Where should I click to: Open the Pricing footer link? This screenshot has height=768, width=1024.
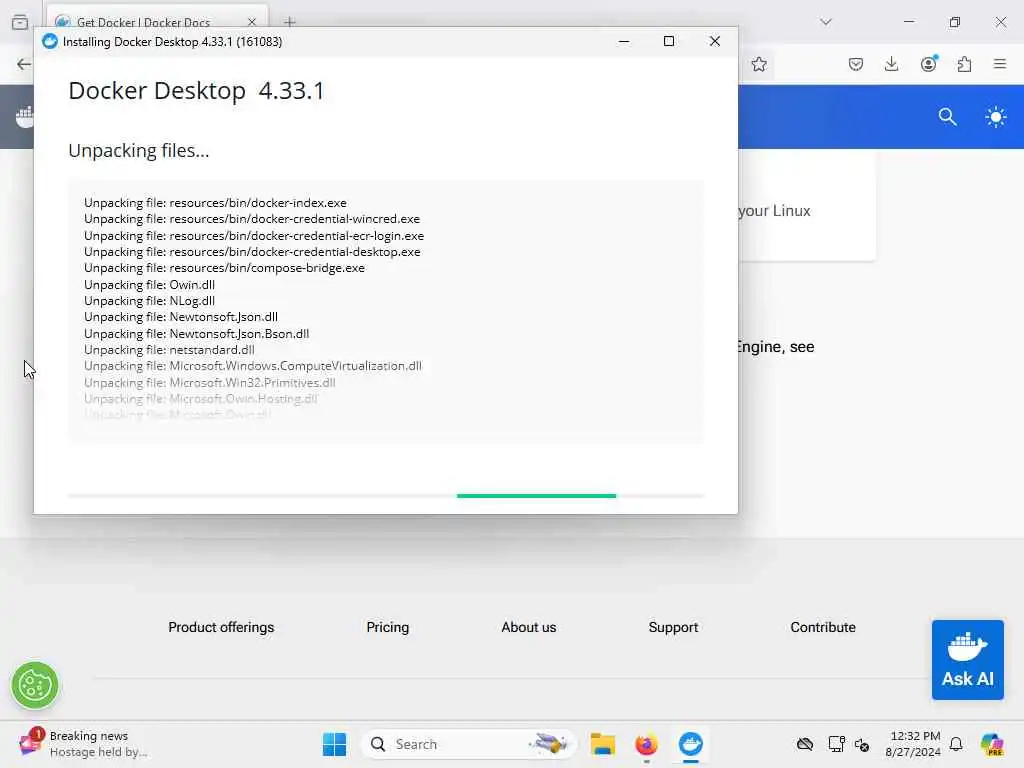point(387,627)
